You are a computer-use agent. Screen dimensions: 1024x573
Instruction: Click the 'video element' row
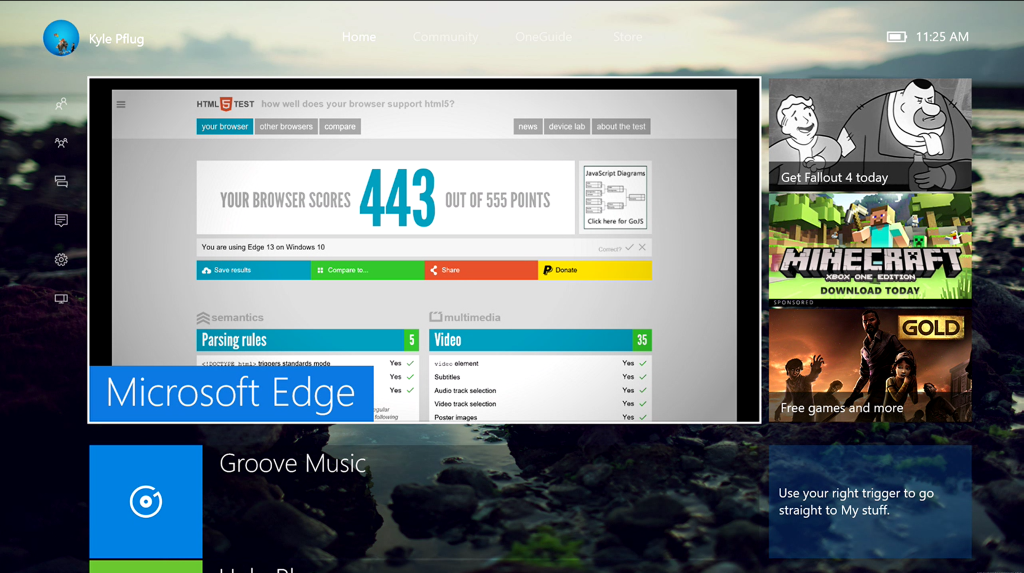click(x=540, y=363)
